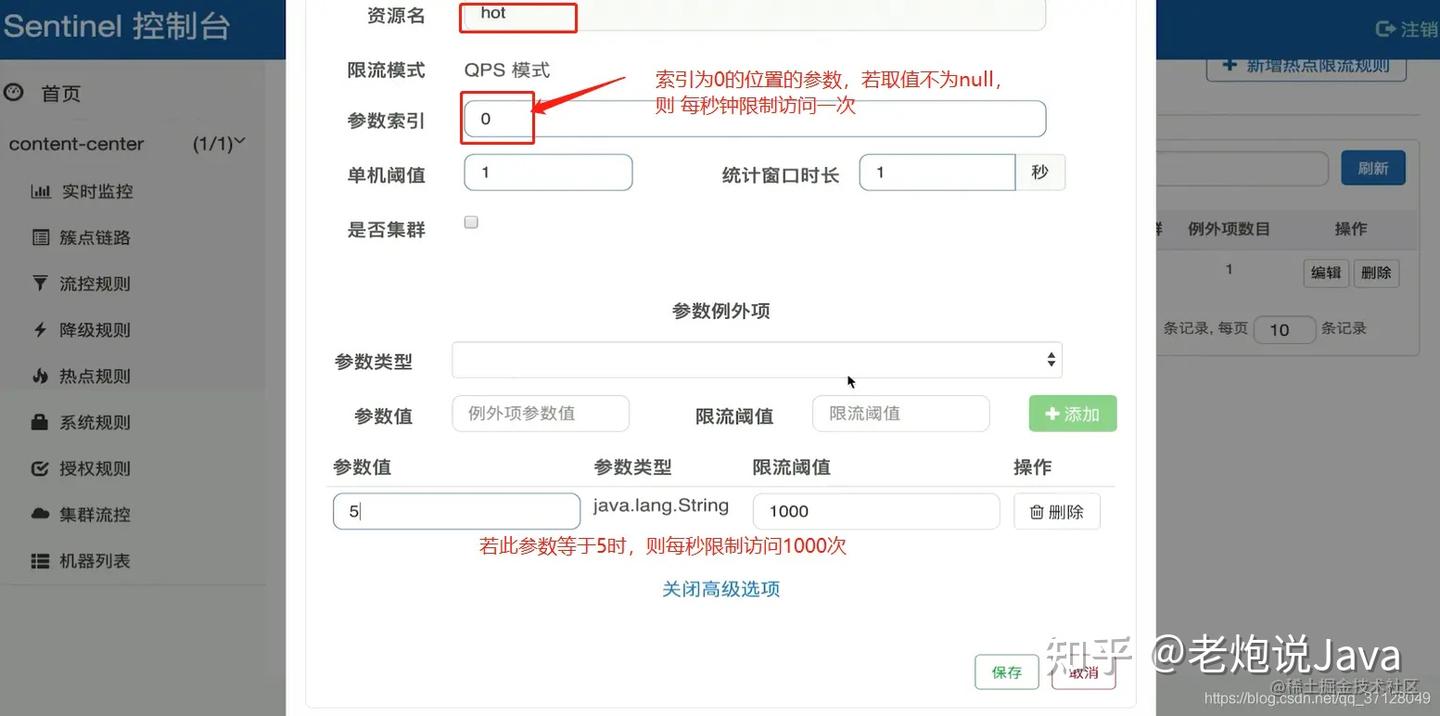Click the cloud icon for 集群流控
The image size is (1440, 716).
click(x=40, y=514)
